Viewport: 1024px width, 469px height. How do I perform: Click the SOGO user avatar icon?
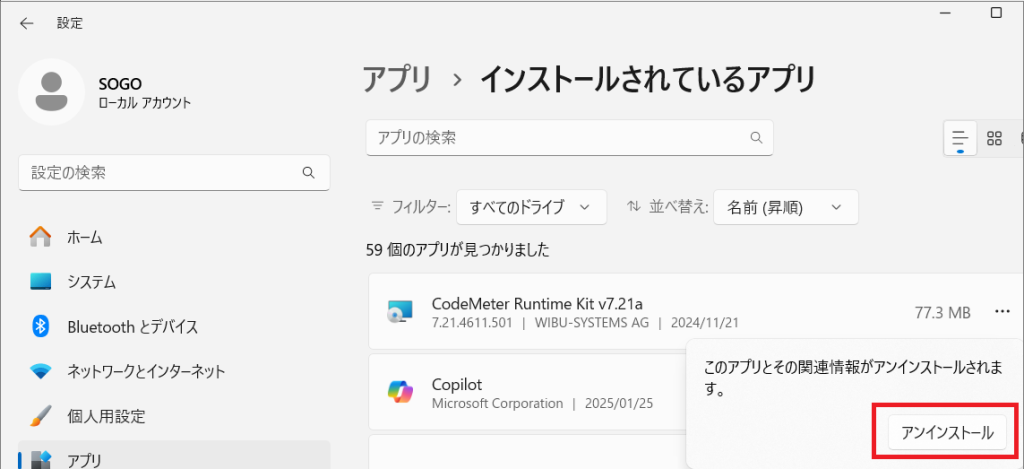pyautogui.click(x=51, y=91)
